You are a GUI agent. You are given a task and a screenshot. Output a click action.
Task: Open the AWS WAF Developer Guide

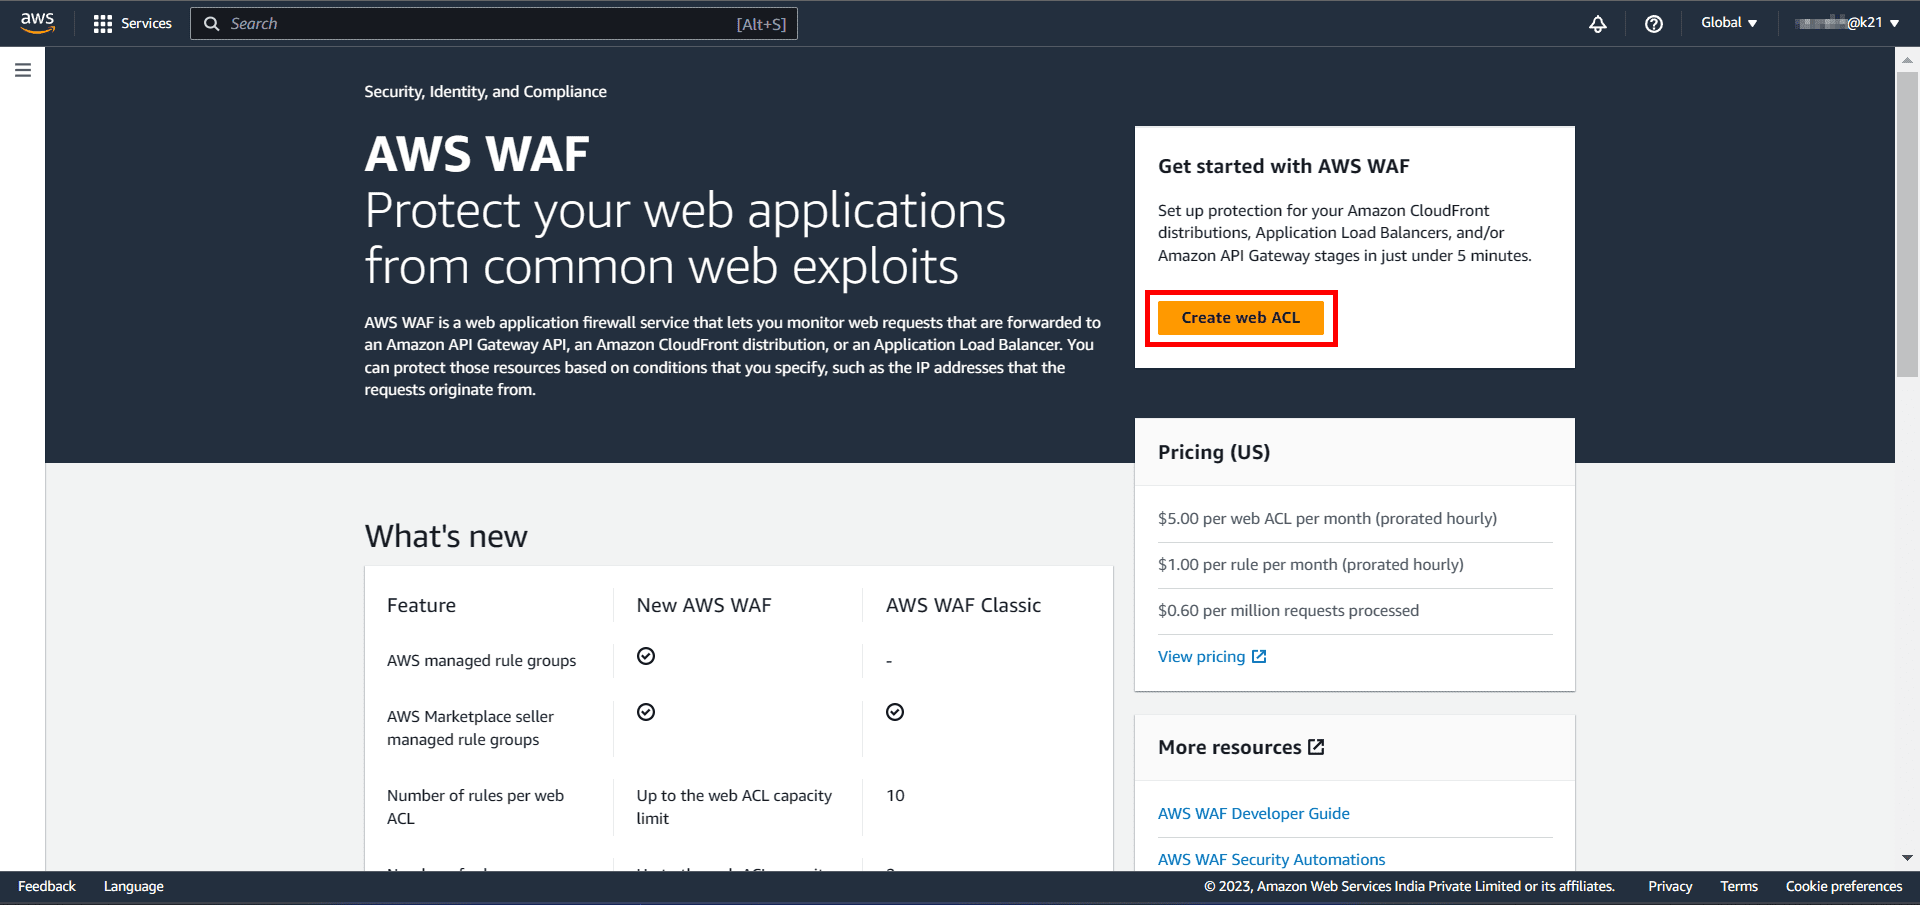click(x=1253, y=813)
